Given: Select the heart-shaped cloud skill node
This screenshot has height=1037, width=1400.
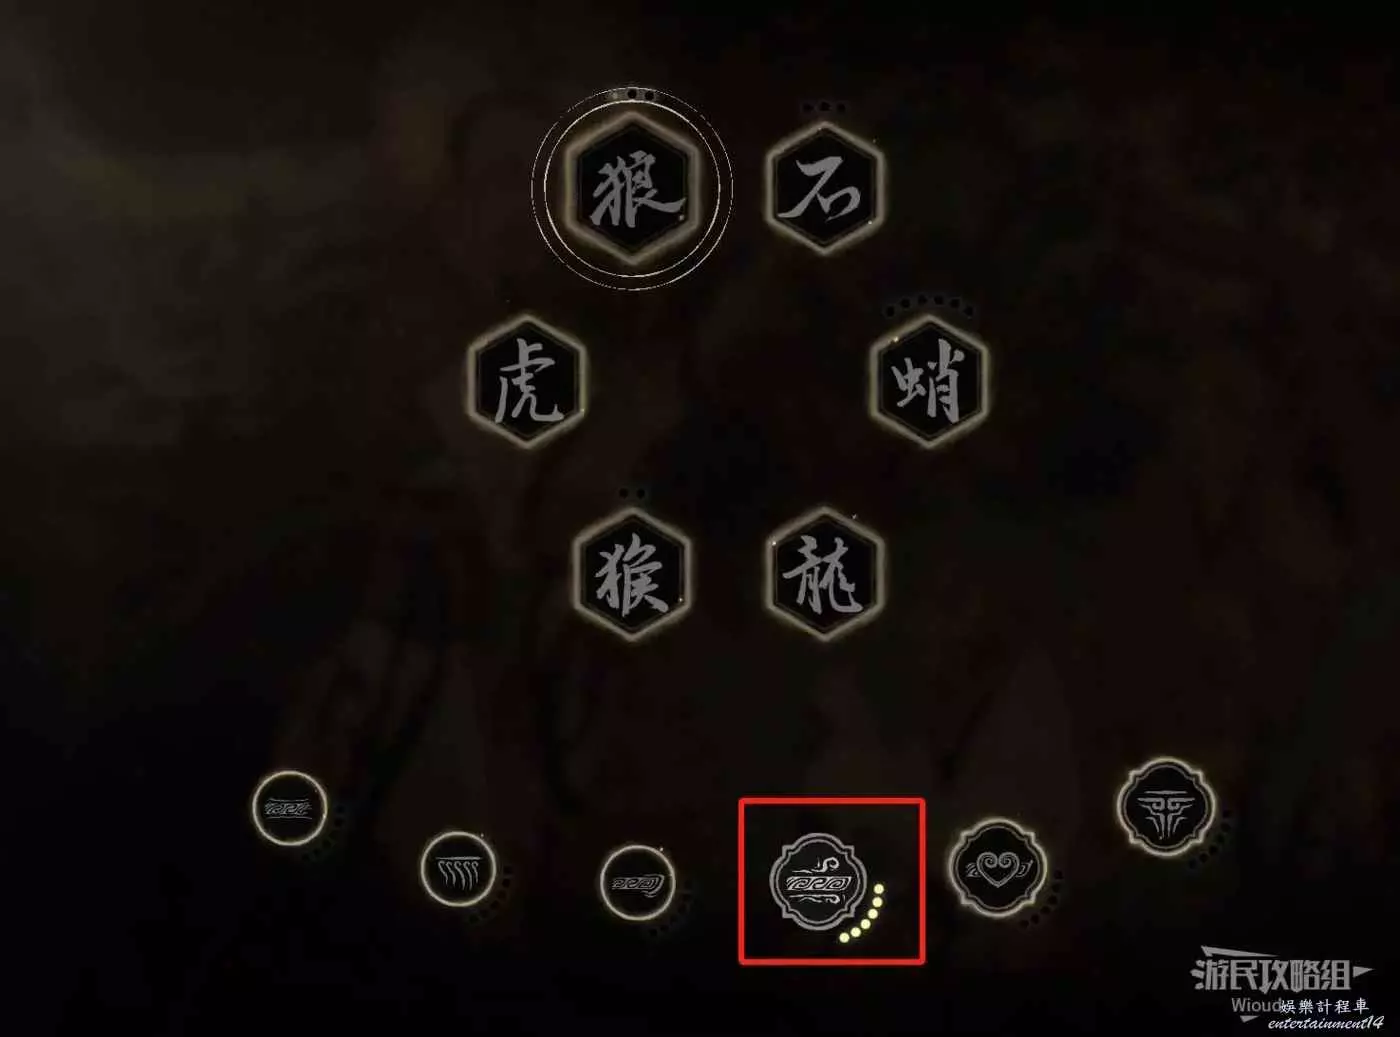Looking at the screenshot, I should point(996,867).
